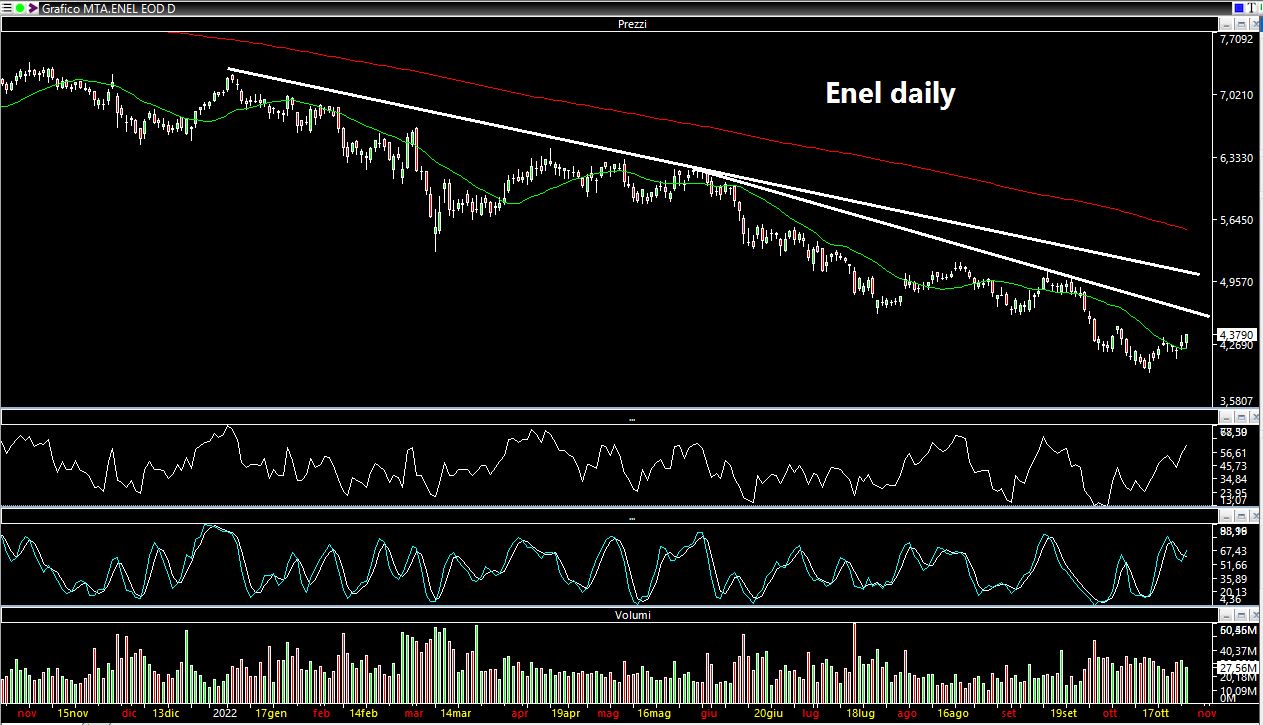Maximize the two-line stochastic indicator panel
Viewport: 1263px width, 725px height.
point(1240,516)
